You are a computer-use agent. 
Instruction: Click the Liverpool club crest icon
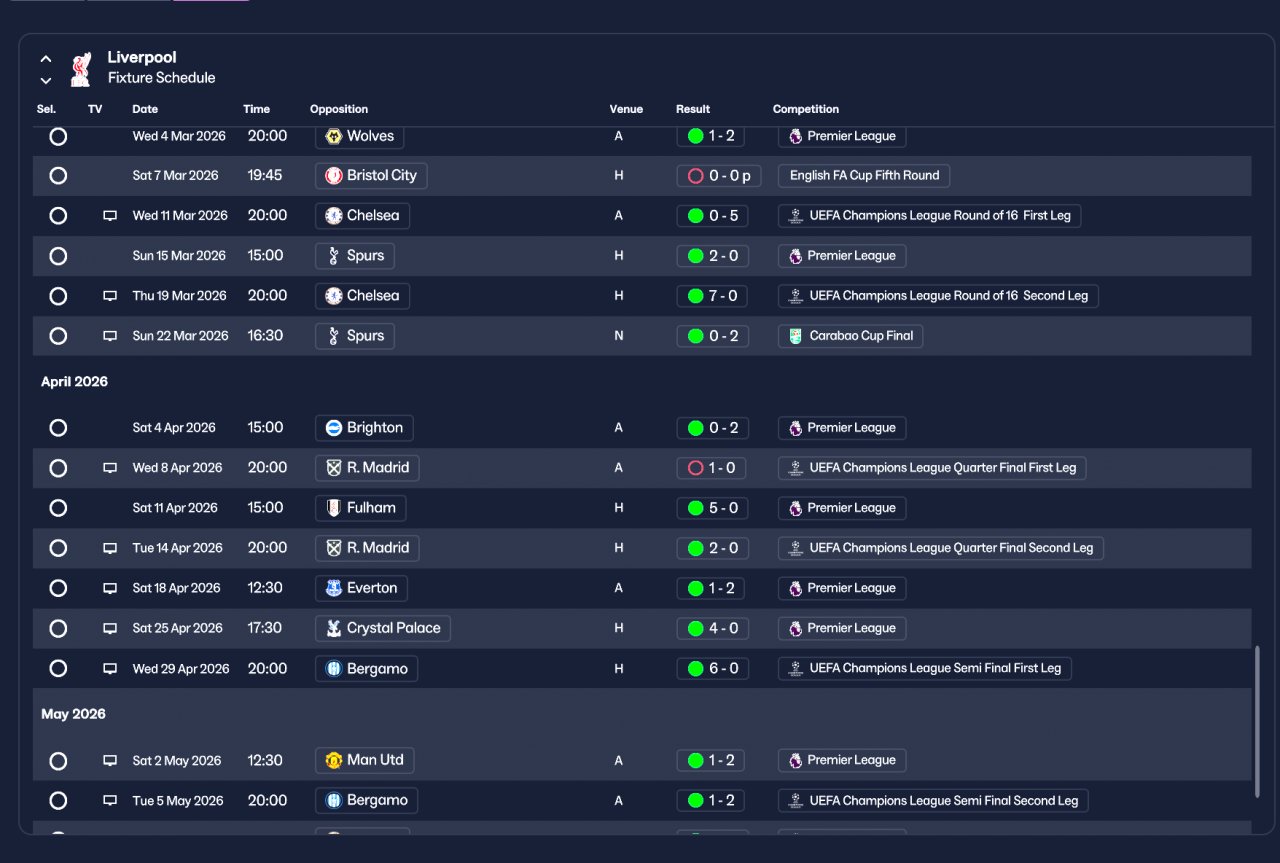tap(81, 68)
